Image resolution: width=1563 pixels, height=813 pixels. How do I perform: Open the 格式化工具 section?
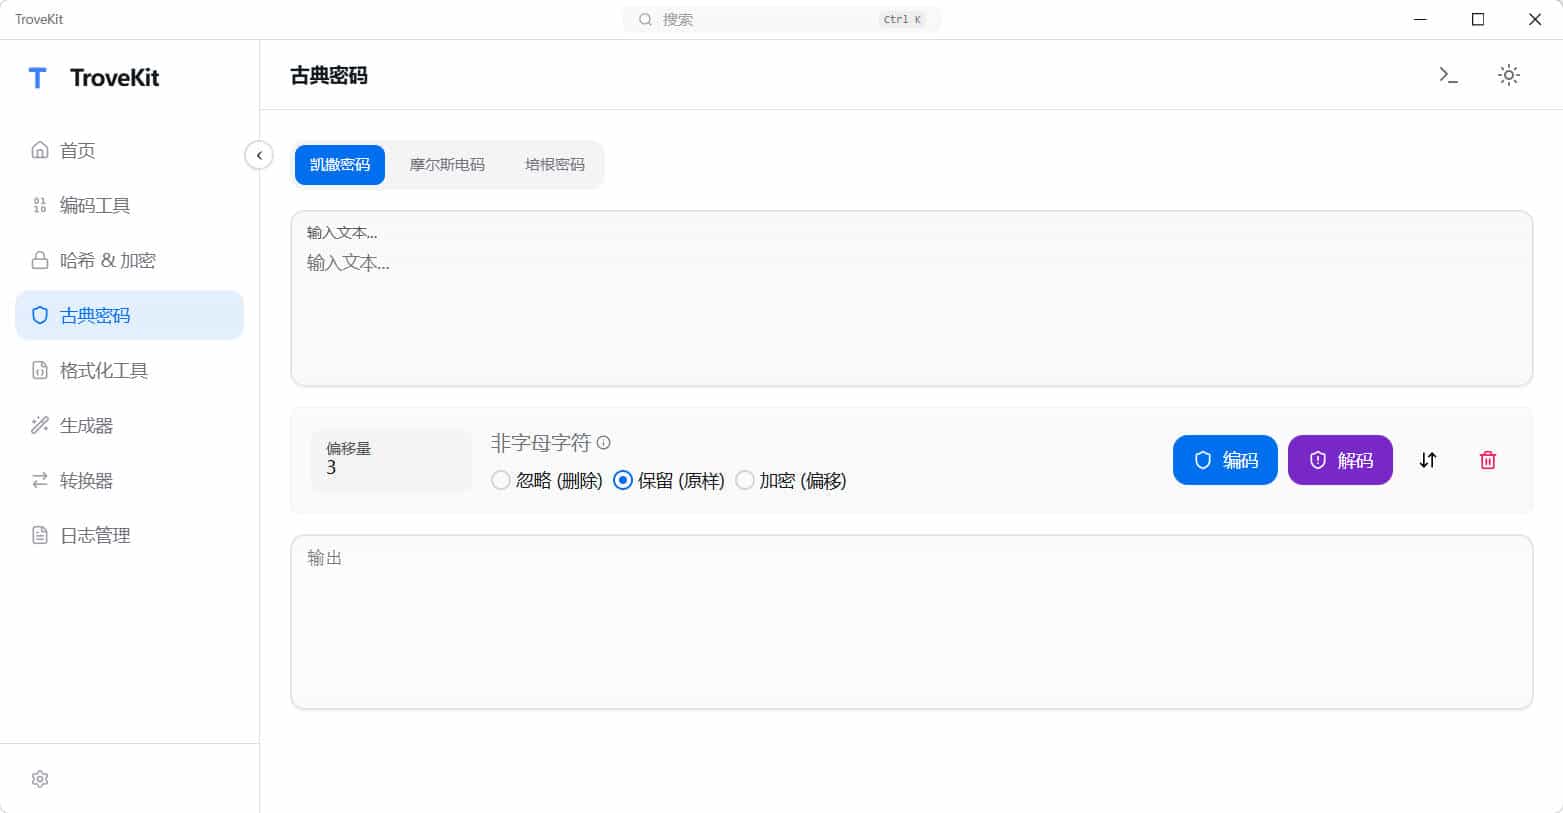(x=39, y=370)
